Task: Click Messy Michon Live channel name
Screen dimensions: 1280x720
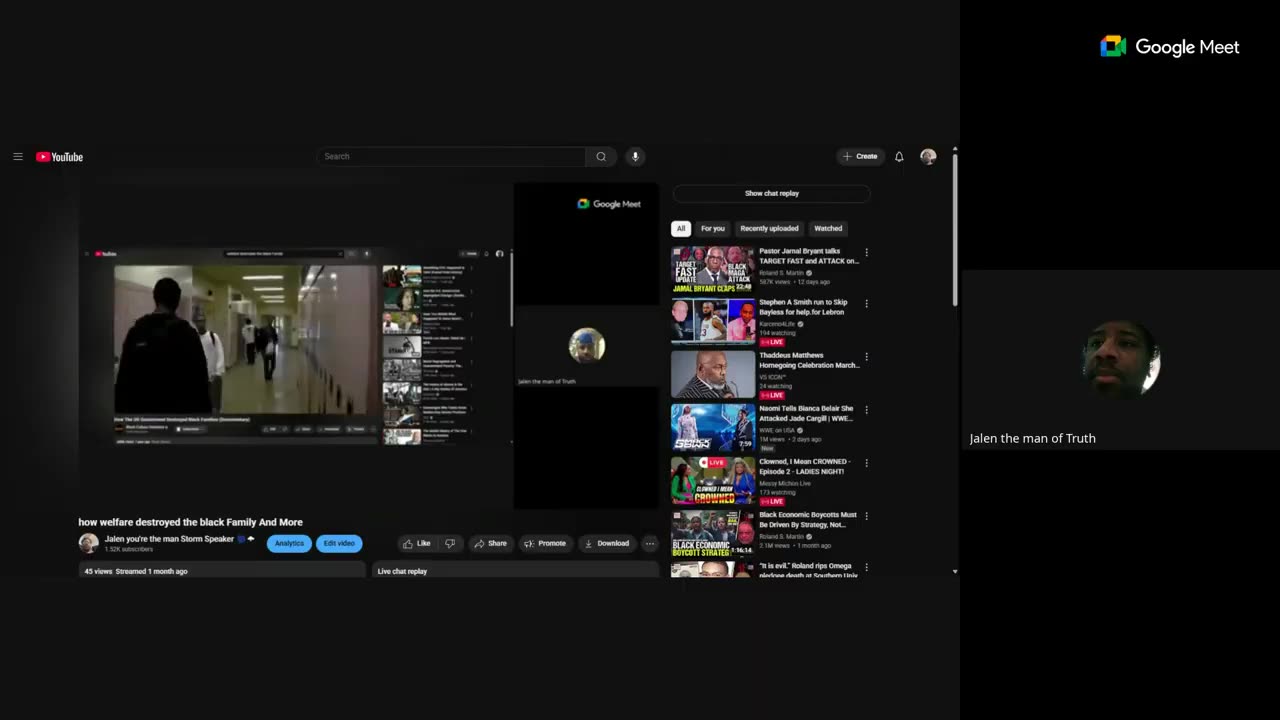Action: [784, 483]
